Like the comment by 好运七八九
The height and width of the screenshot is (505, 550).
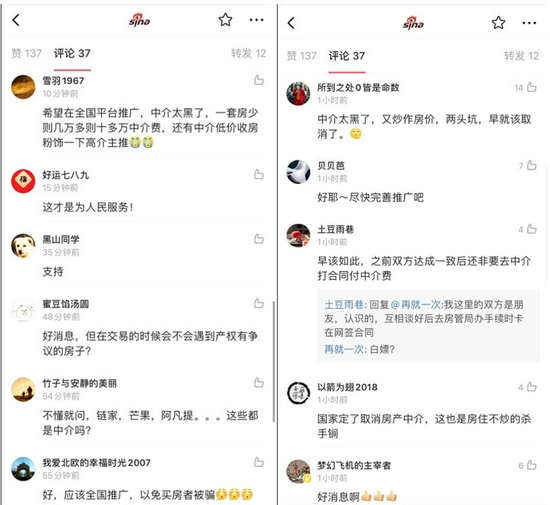pyautogui.click(x=259, y=174)
